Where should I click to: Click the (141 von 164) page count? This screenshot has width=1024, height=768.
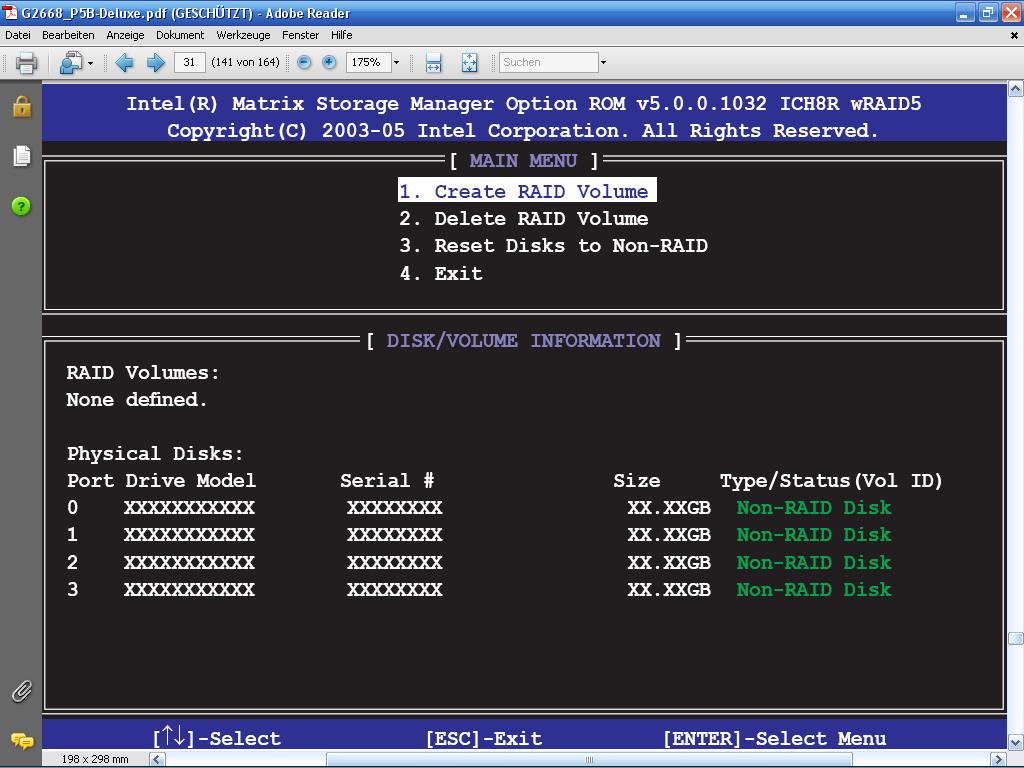click(245, 63)
